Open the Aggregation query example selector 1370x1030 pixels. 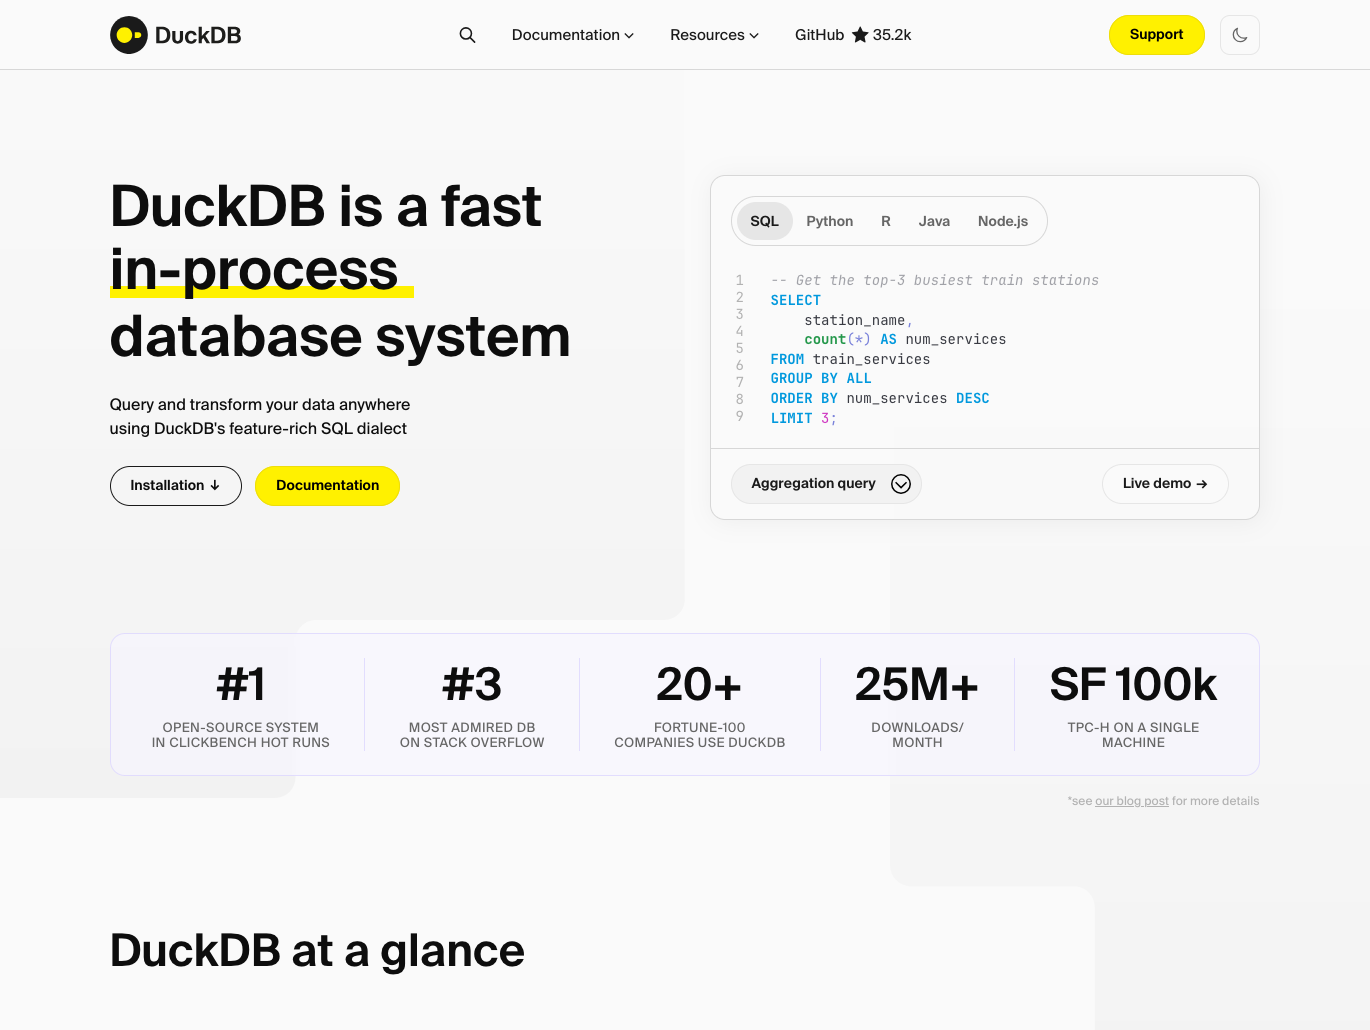click(x=814, y=484)
